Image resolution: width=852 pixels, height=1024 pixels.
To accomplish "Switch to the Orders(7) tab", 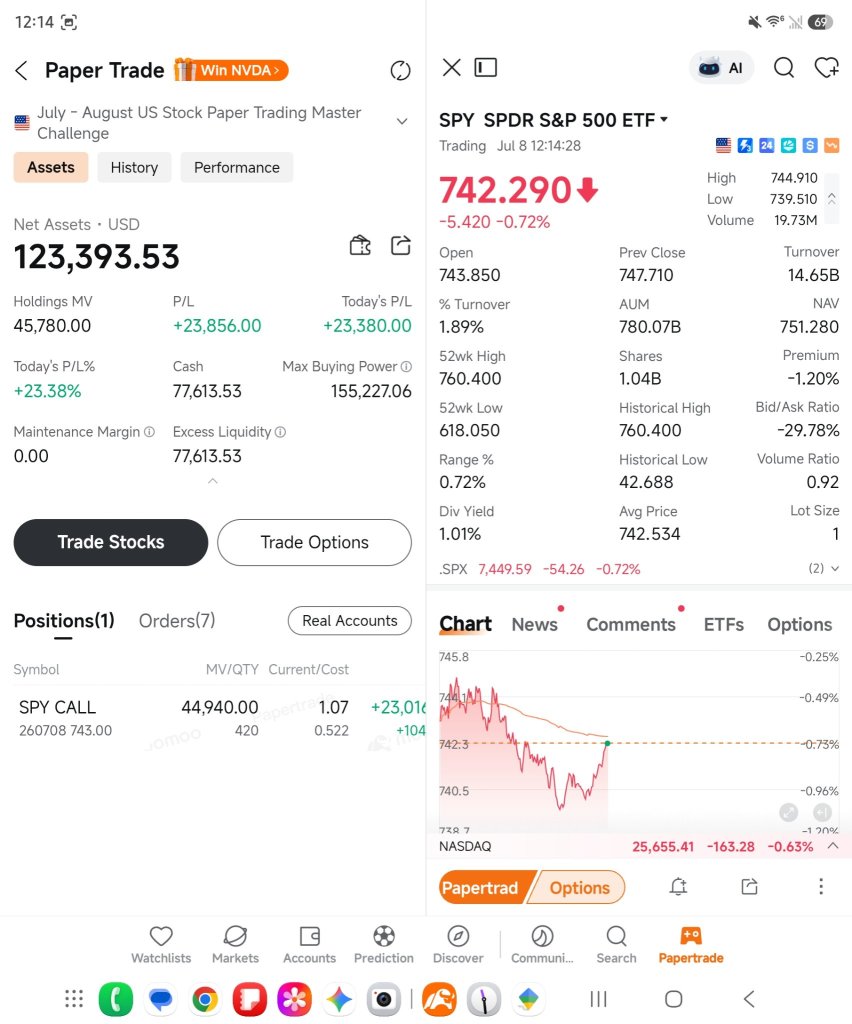I will coord(177,620).
